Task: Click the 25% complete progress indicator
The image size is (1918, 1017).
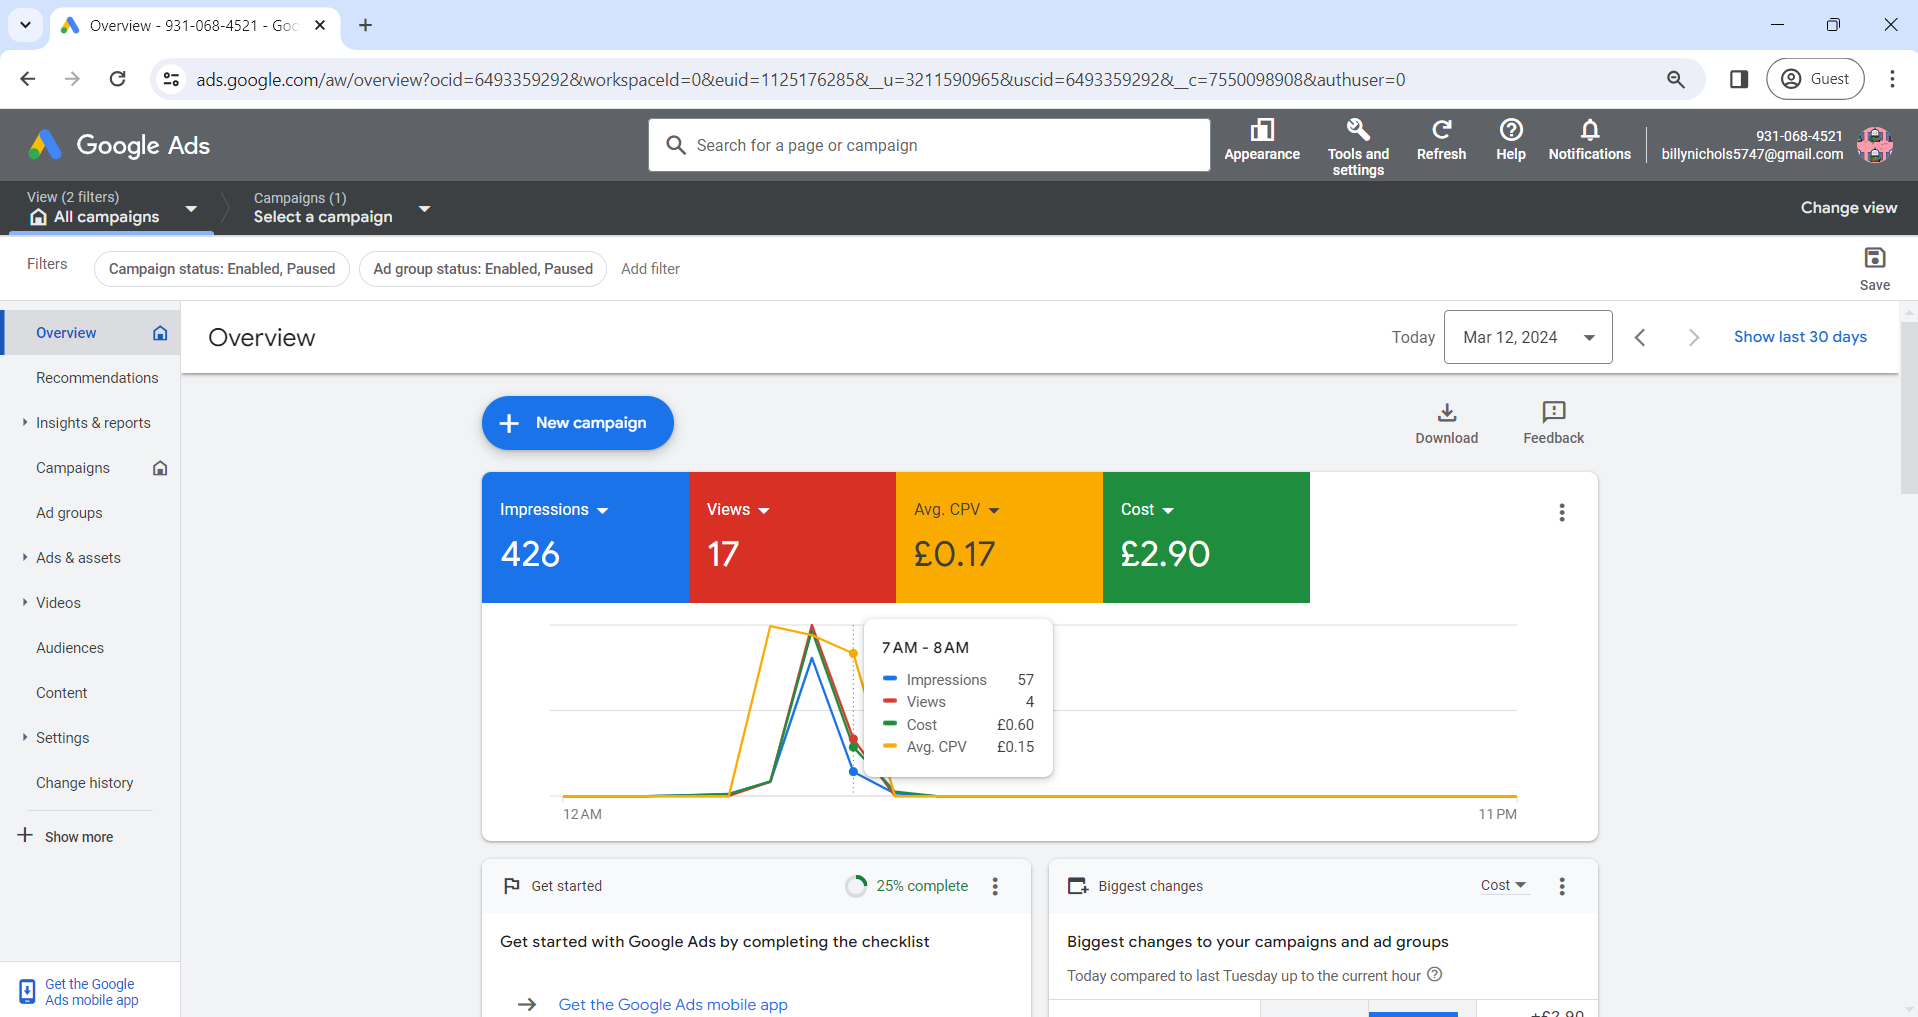Action: point(907,886)
